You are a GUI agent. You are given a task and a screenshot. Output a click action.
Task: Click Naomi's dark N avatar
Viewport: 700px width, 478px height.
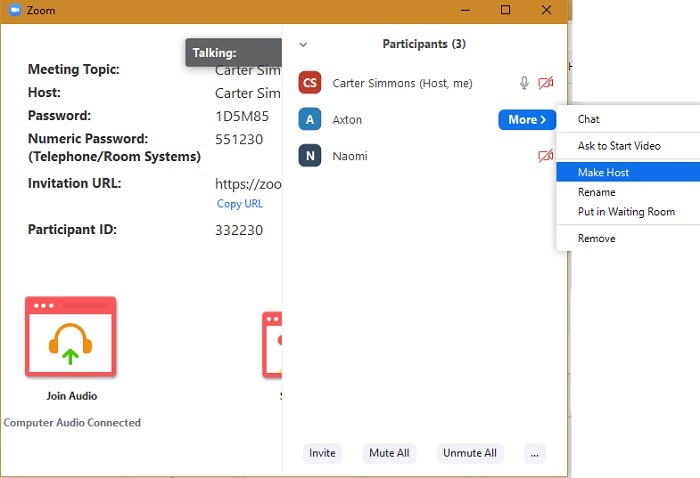pyautogui.click(x=310, y=156)
